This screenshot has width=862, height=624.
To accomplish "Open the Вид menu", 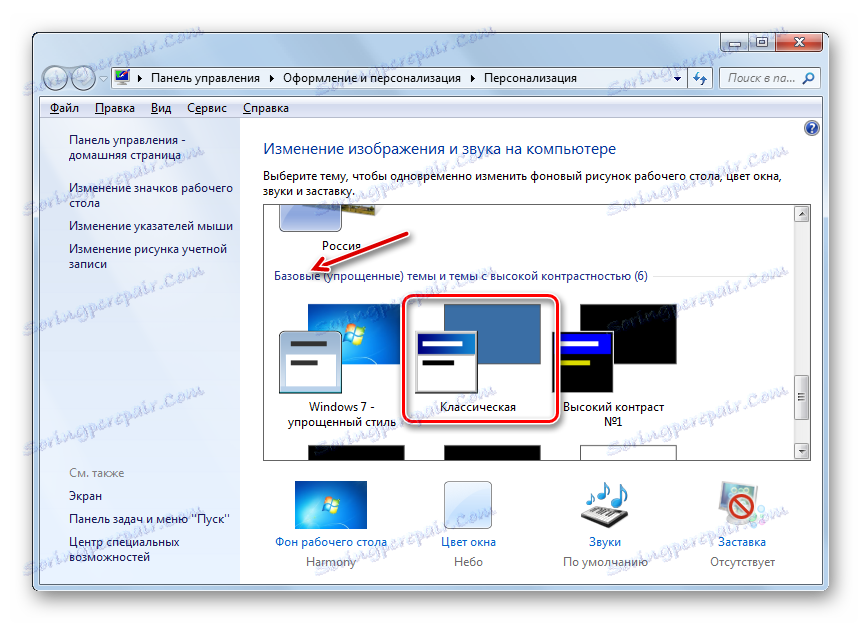I will point(161,108).
